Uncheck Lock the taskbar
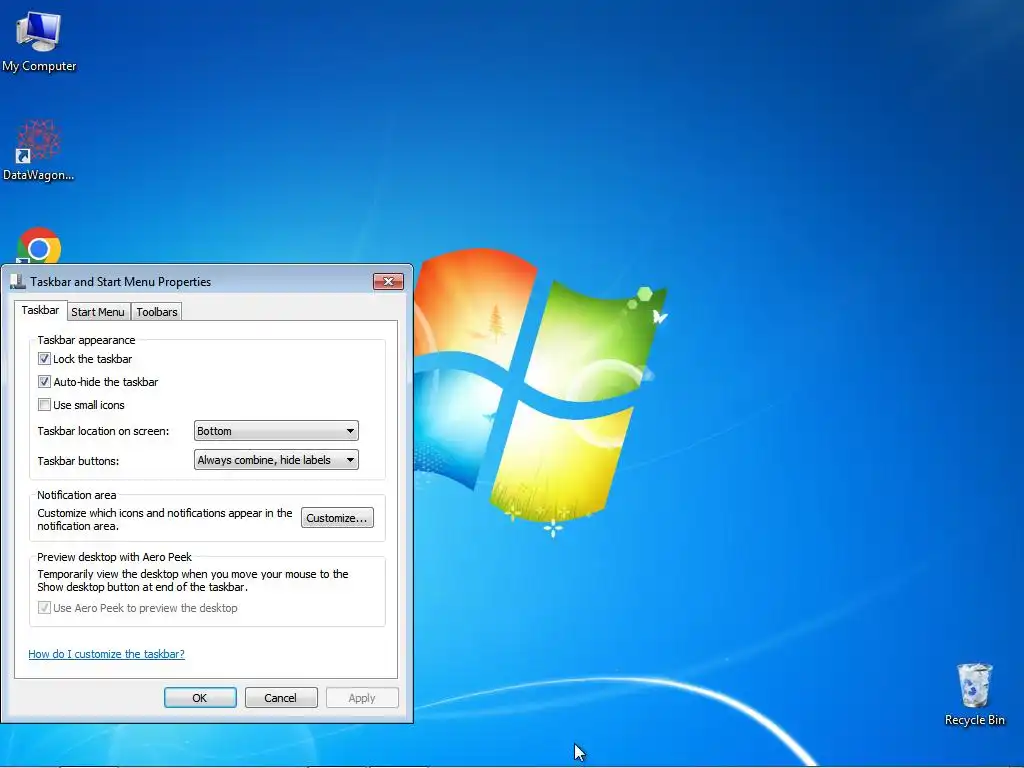The height and width of the screenshot is (768, 1024). click(x=44, y=359)
